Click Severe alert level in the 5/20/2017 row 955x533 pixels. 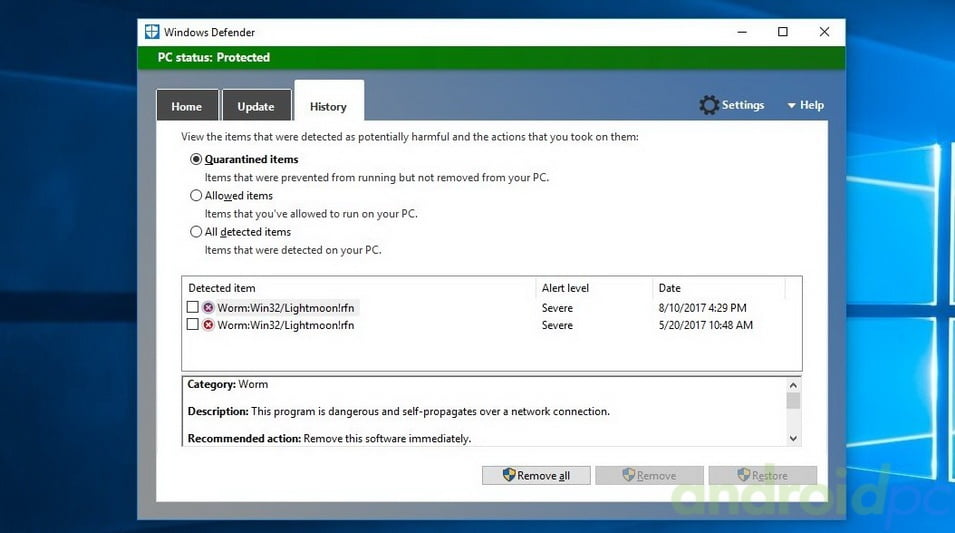[557, 325]
